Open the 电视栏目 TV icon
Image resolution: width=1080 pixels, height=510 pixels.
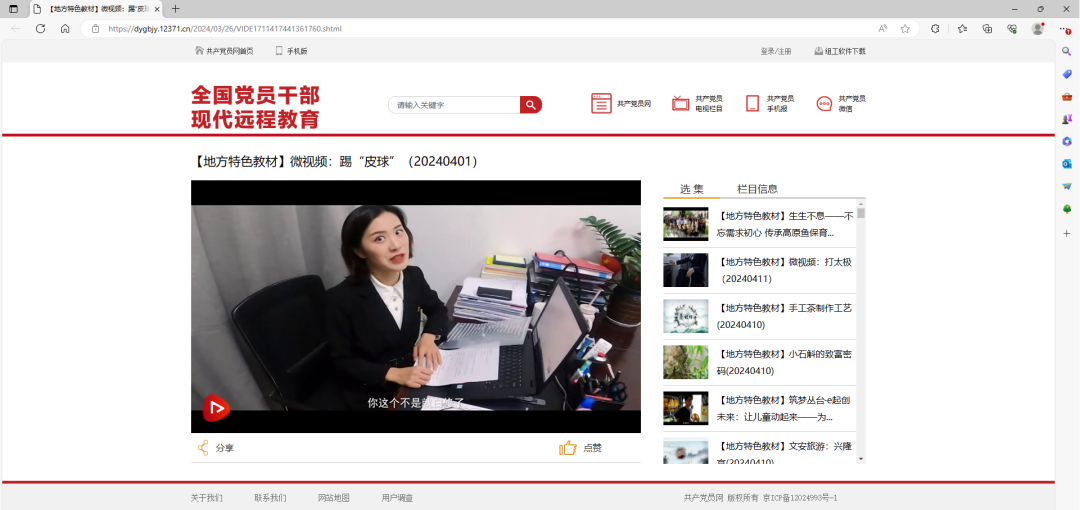[x=681, y=103]
